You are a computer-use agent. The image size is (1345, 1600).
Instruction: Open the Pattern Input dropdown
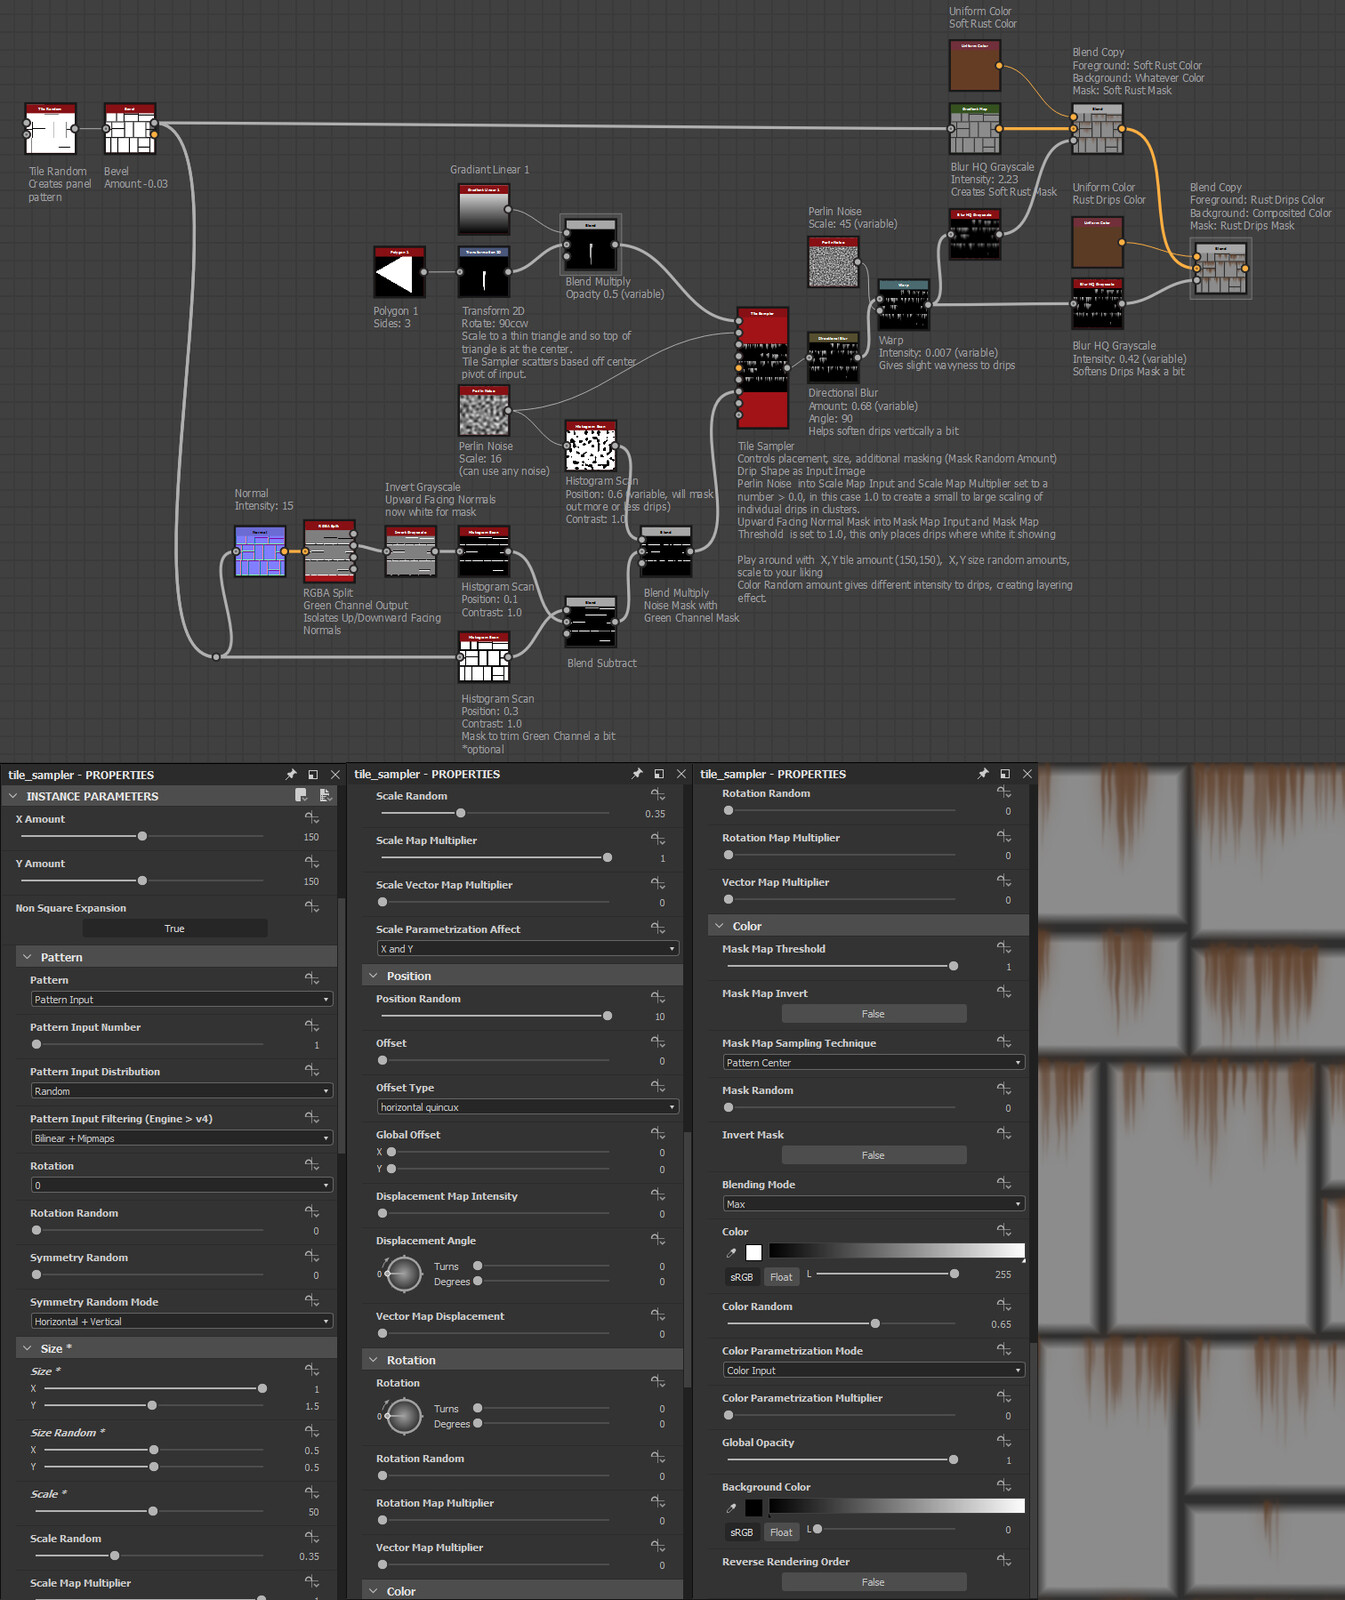tap(181, 999)
